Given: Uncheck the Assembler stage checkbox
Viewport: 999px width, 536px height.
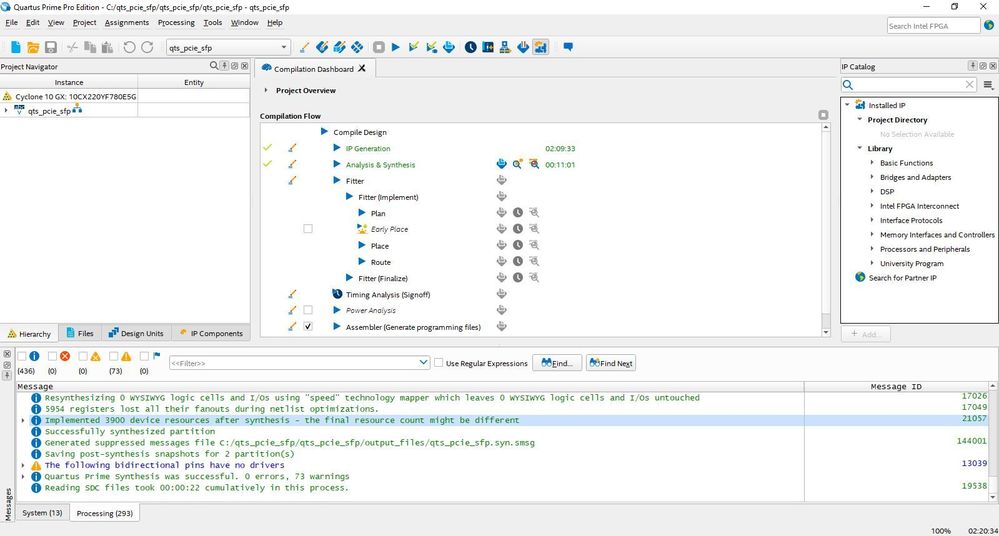Looking at the screenshot, I should tap(308, 327).
